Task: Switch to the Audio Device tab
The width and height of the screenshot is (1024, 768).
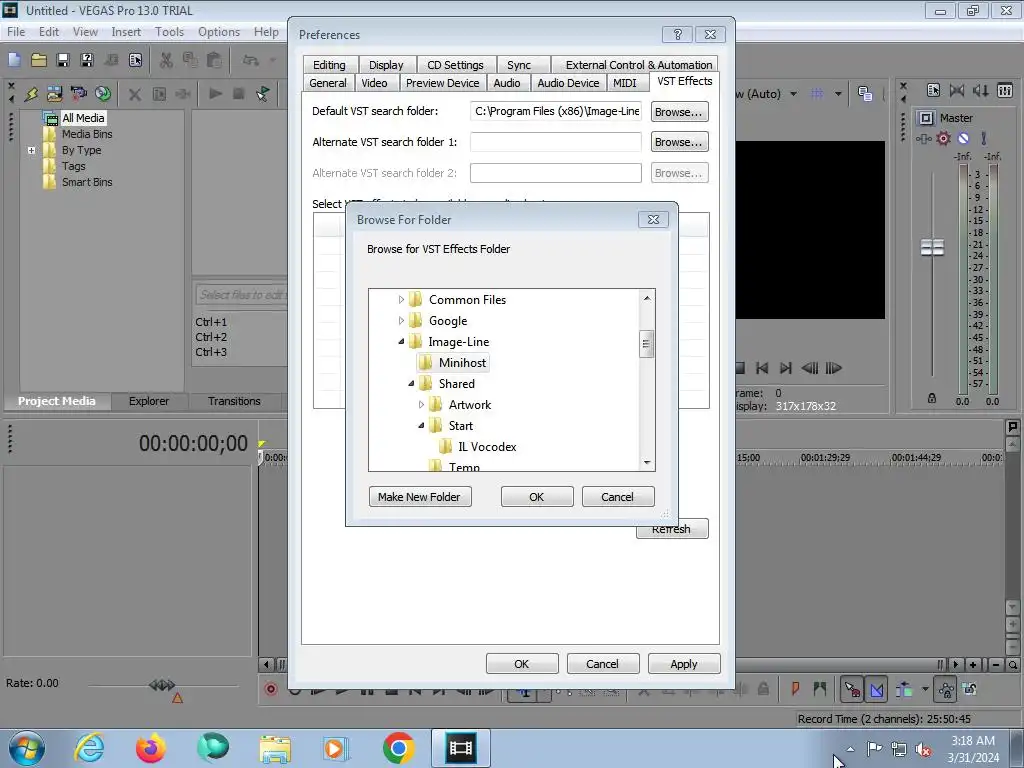Action: point(568,83)
